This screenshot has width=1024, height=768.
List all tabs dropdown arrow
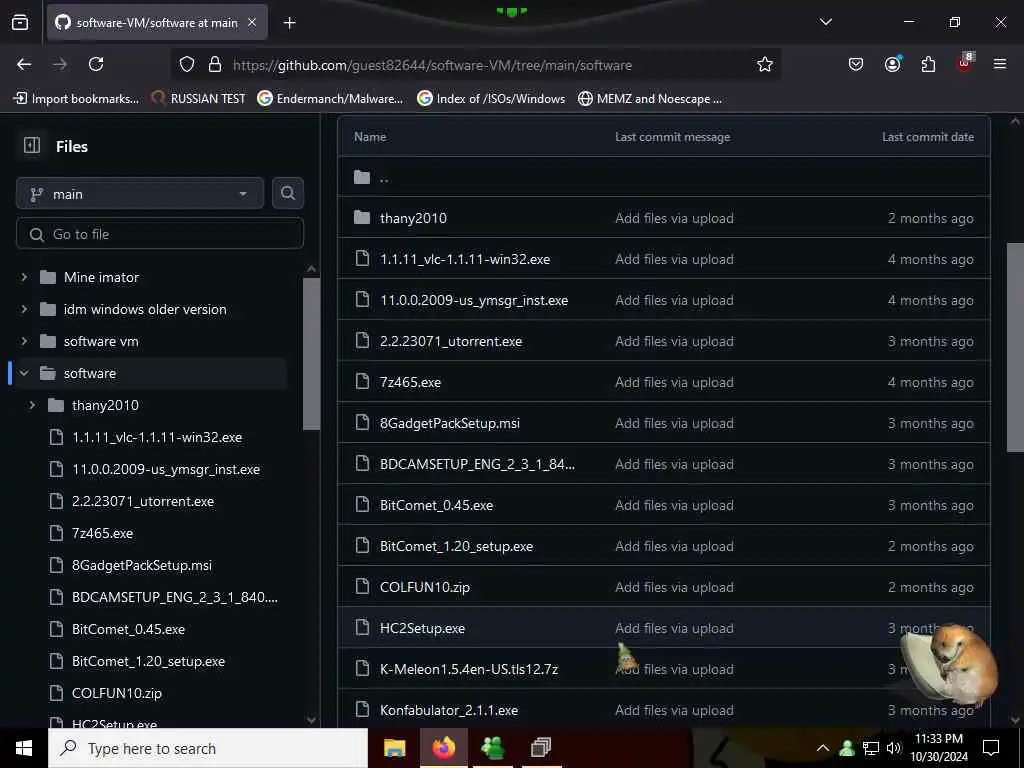[826, 22]
